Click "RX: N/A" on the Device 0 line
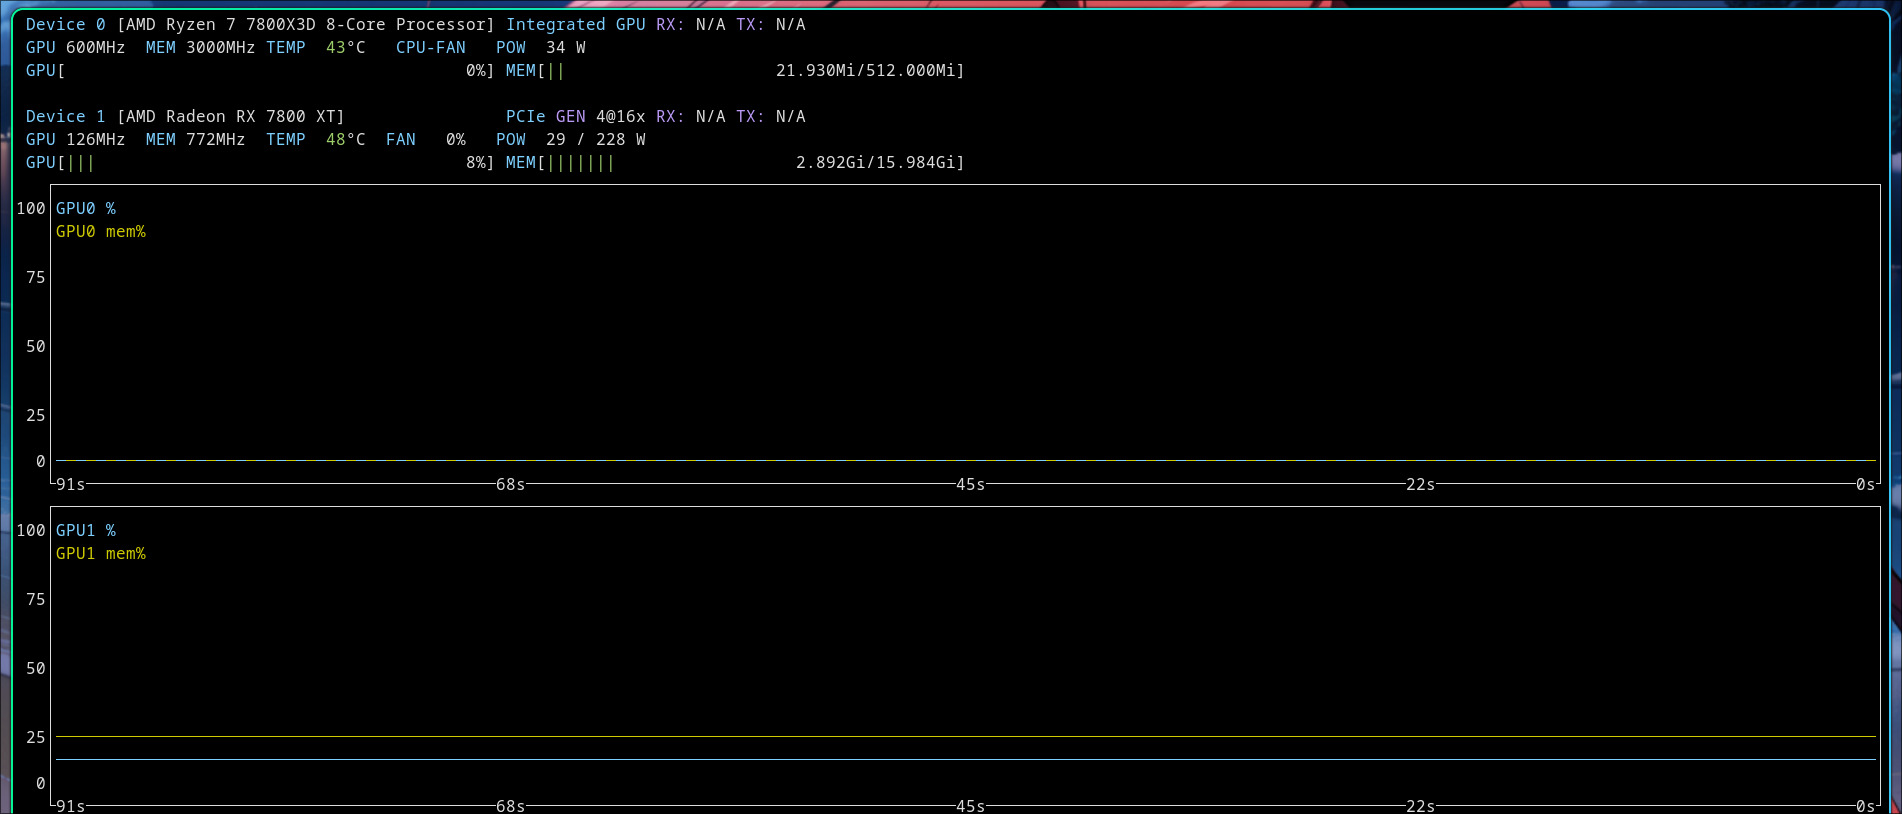This screenshot has height=814, width=1902. pyautogui.click(x=691, y=24)
